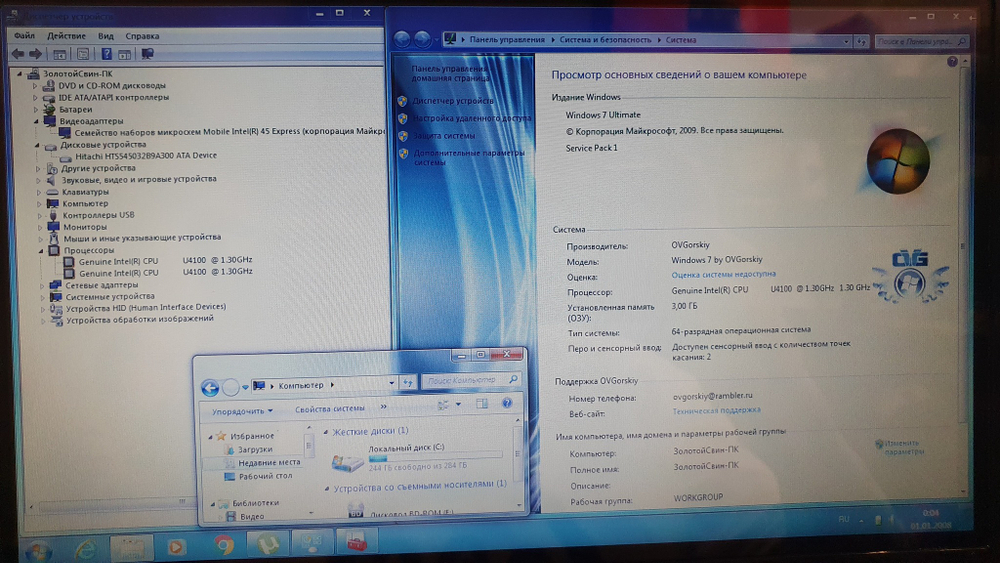Viewport: 1000px width, 563px height.
Task: Click the Техническая поддержка website link
Action: click(716, 410)
